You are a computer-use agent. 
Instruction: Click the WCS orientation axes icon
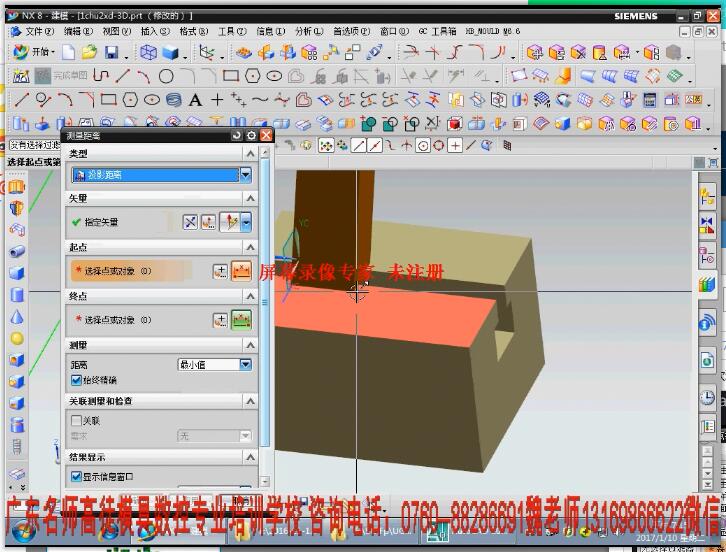pyautogui.click(x=207, y=52)
